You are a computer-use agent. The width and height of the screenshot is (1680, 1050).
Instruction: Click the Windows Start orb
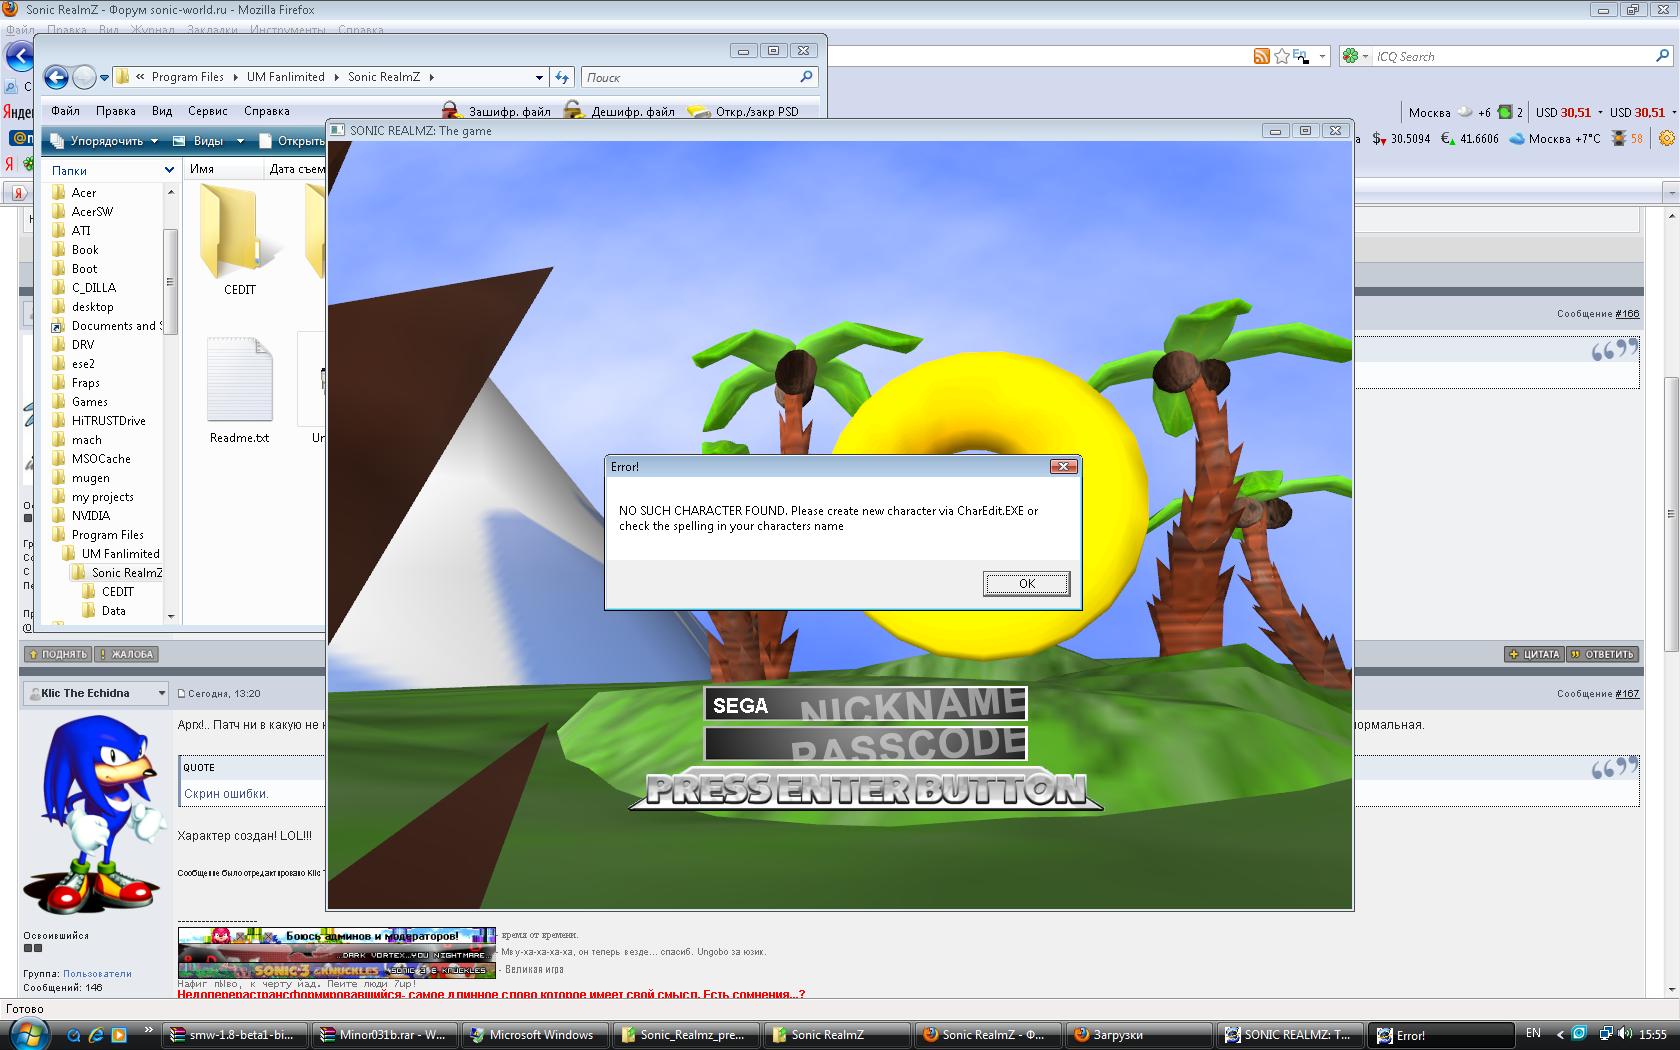pos(28,1034)
